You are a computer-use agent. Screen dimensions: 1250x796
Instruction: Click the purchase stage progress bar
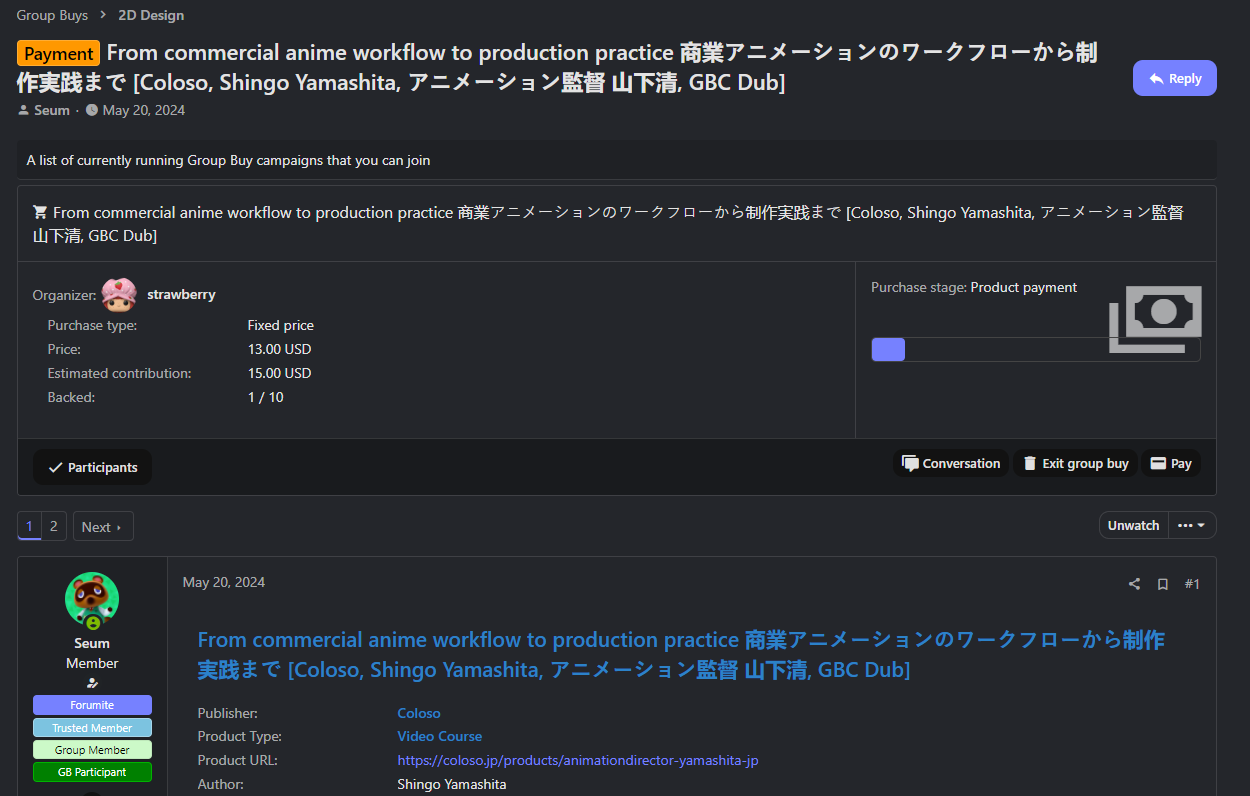1034,349
